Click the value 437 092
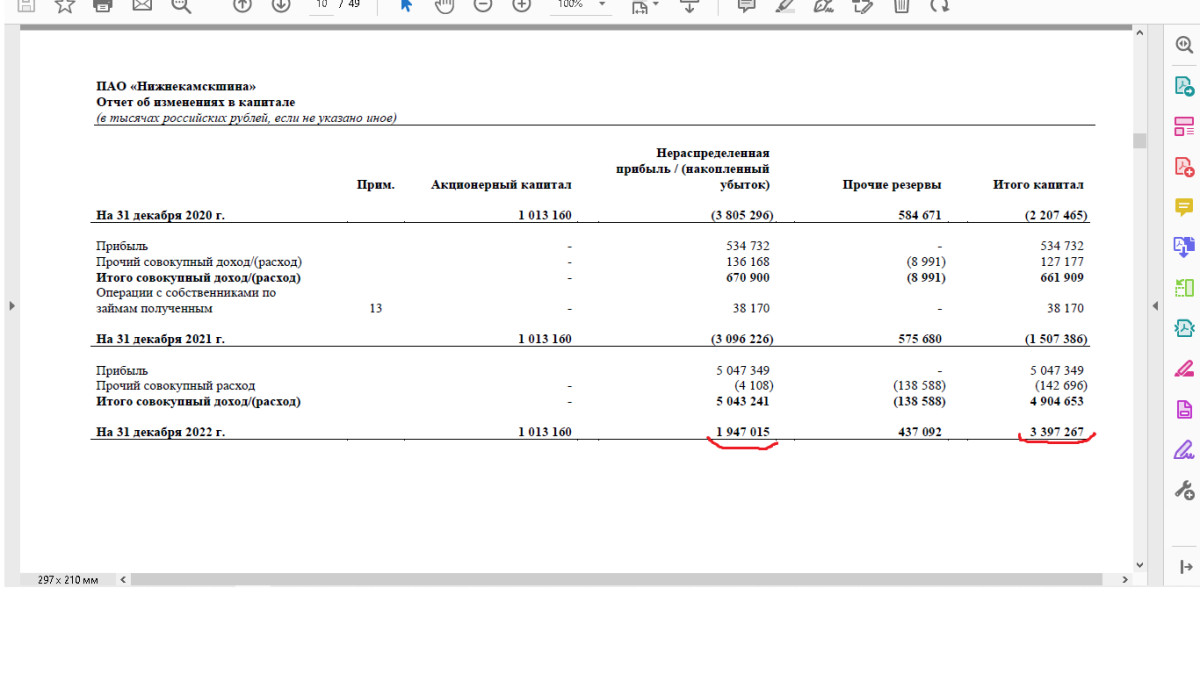Image resolution: width=1200 pixels, height=674 pixels. point(918,432)
